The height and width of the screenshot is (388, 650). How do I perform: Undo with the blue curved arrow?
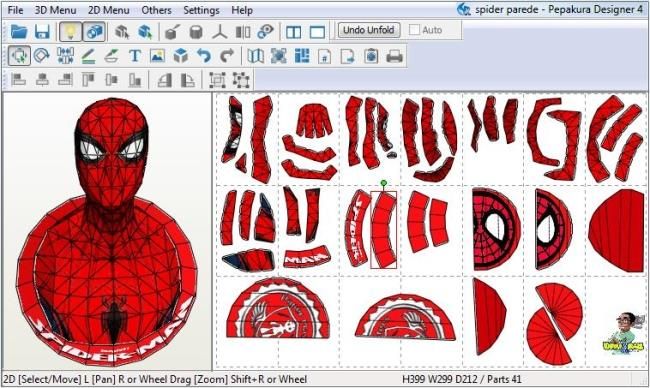click(x=204, y=56)
